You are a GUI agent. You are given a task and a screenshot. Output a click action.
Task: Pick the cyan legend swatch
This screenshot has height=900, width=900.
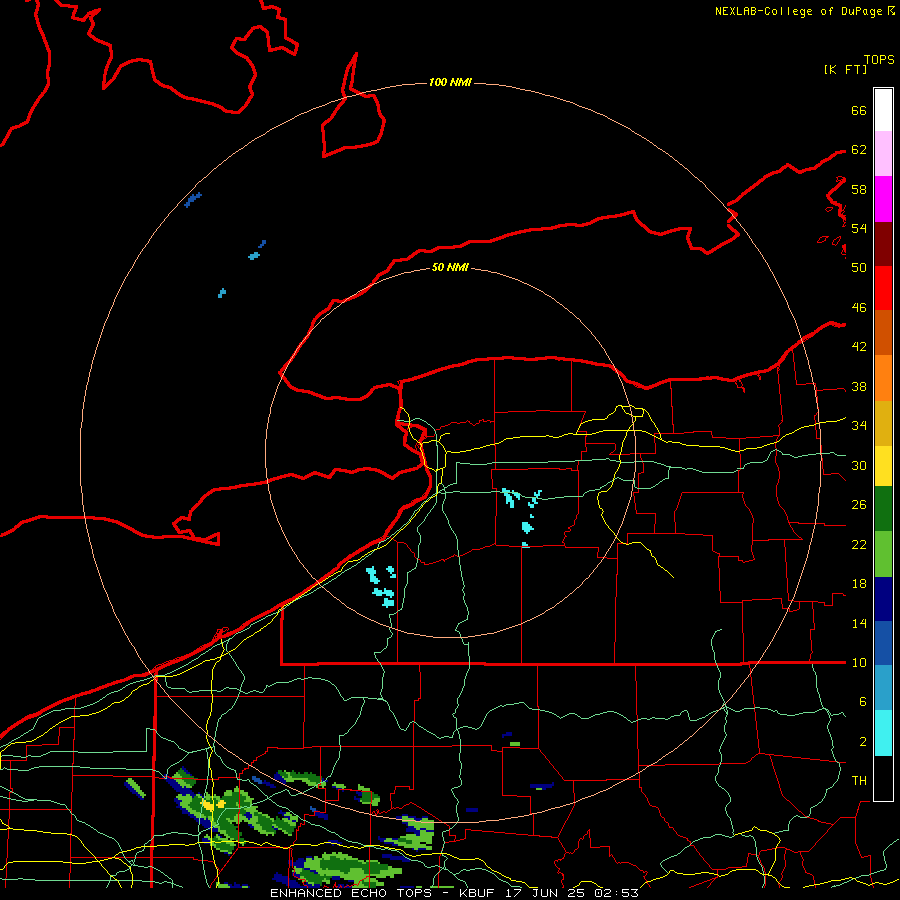coord(883,733)
